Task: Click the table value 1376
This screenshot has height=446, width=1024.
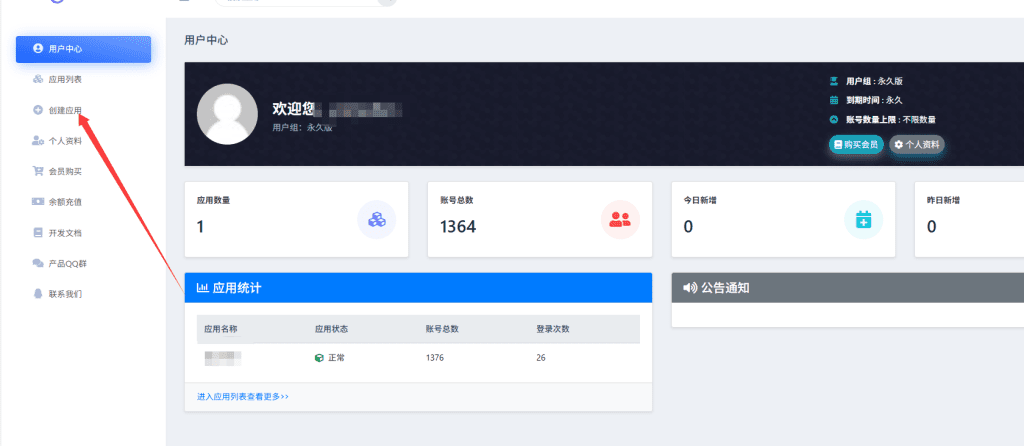Action: tap(435, 358)
